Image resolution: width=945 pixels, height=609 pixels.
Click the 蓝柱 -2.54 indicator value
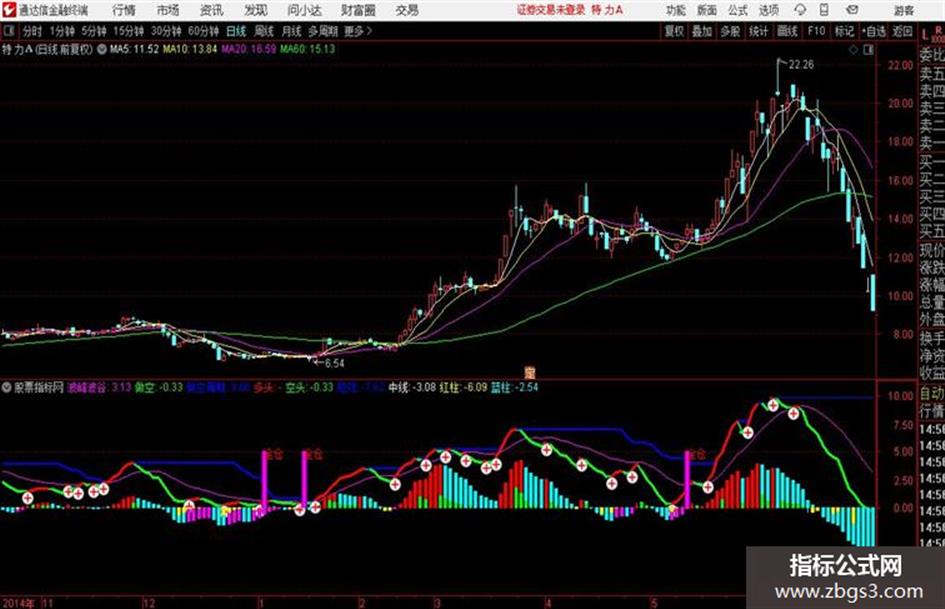[x=514, y=388]
